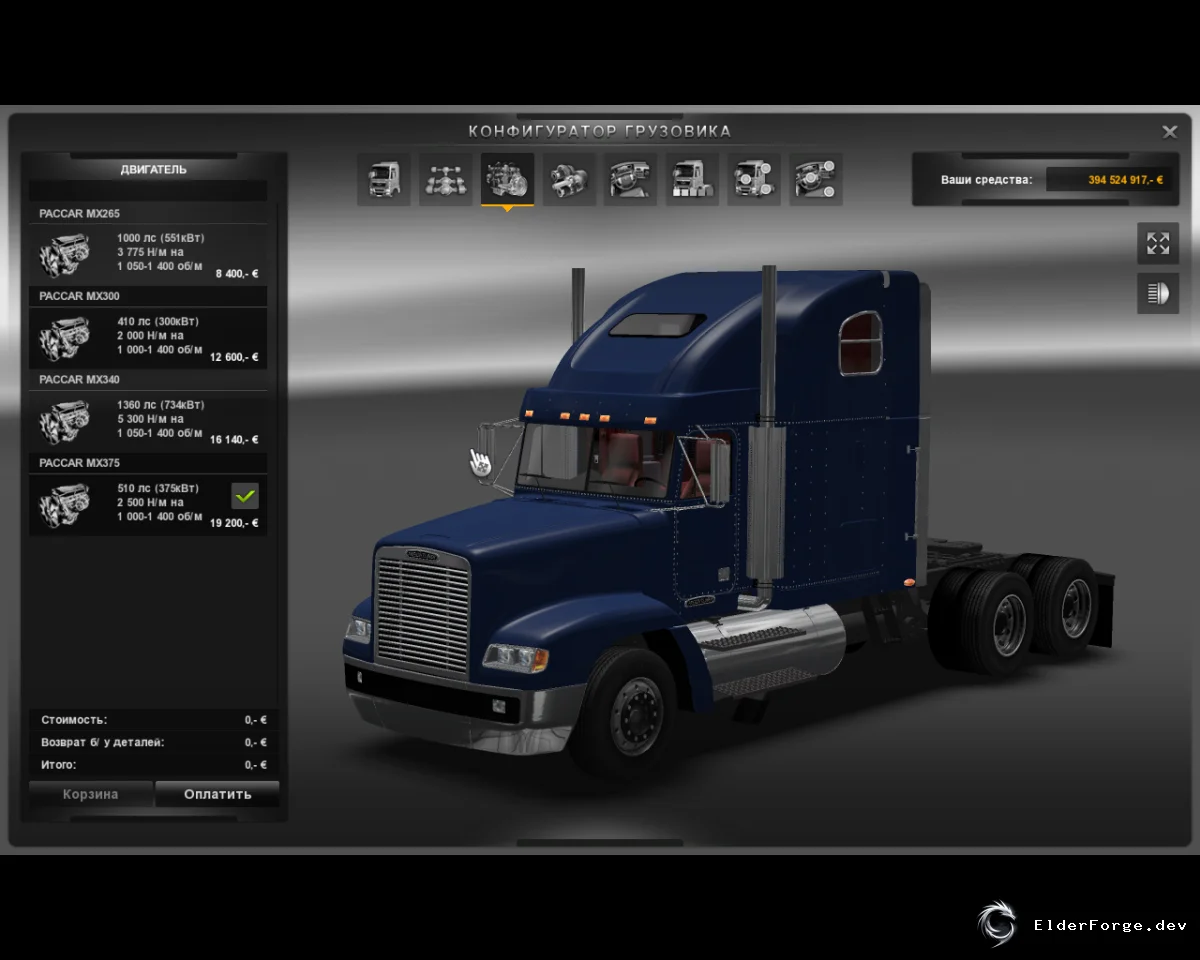Click the ДВИГАТЕЛЬ panel title
1200x960 pixels.
tap(154, 170)
